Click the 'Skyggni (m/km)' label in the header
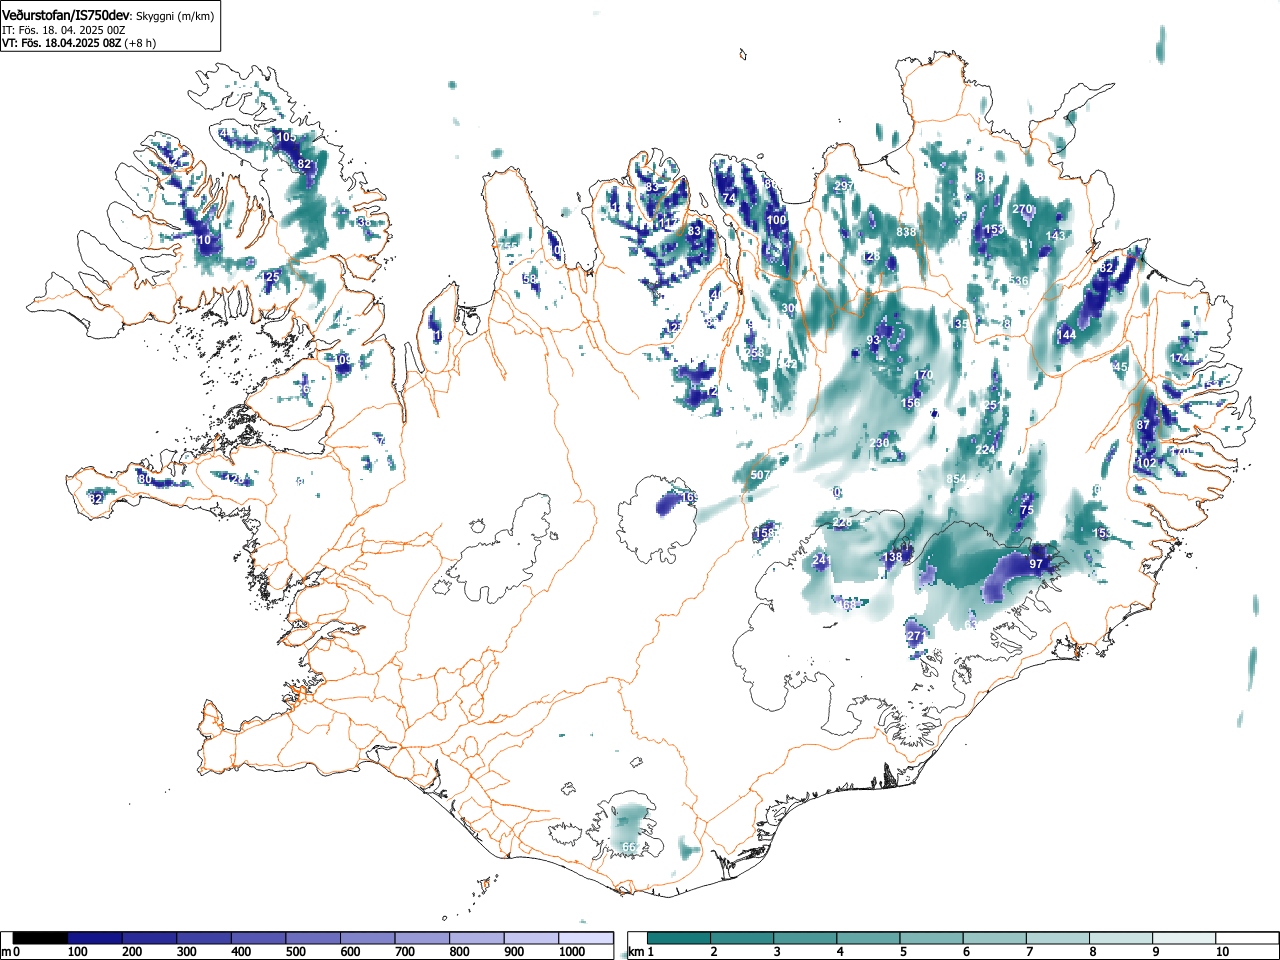This screenshot has width=1280, height=960. pos(174,16)
